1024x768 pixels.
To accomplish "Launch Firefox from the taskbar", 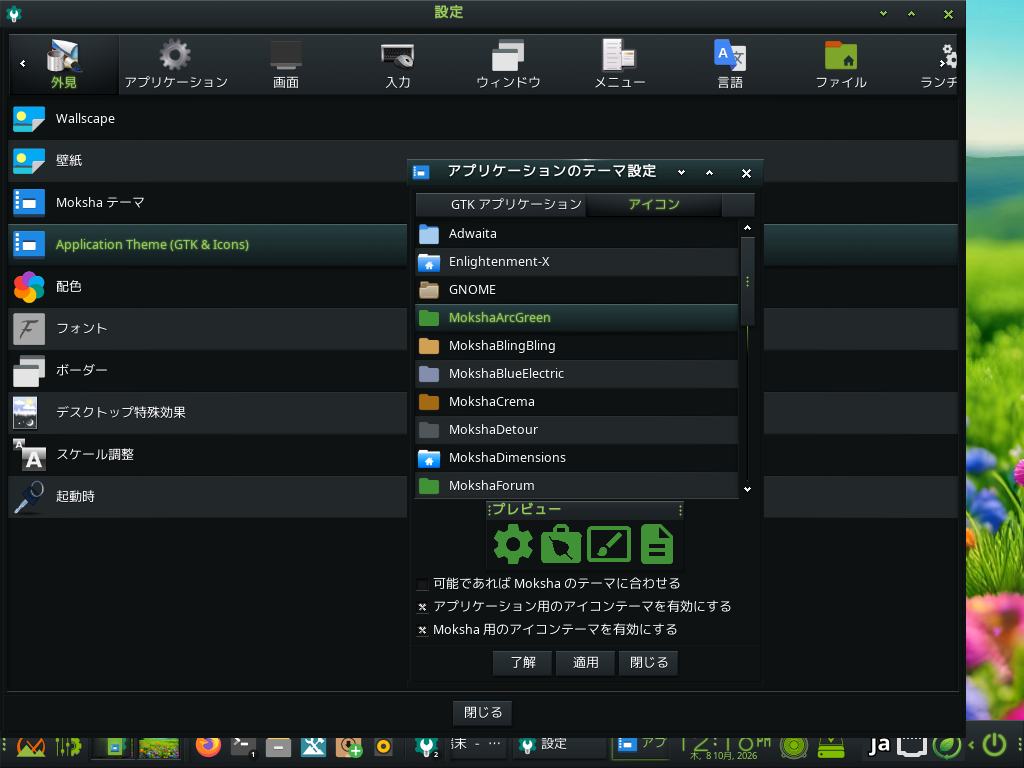I will point(208,746).
